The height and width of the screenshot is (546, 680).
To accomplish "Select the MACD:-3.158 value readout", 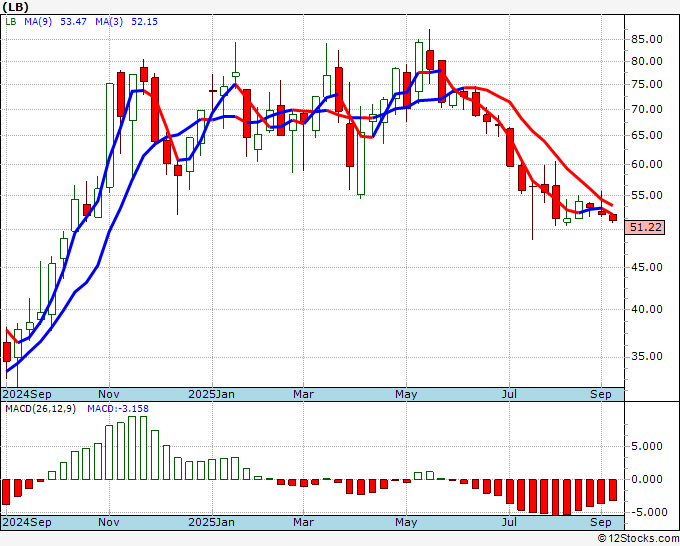I will point(118,409).
